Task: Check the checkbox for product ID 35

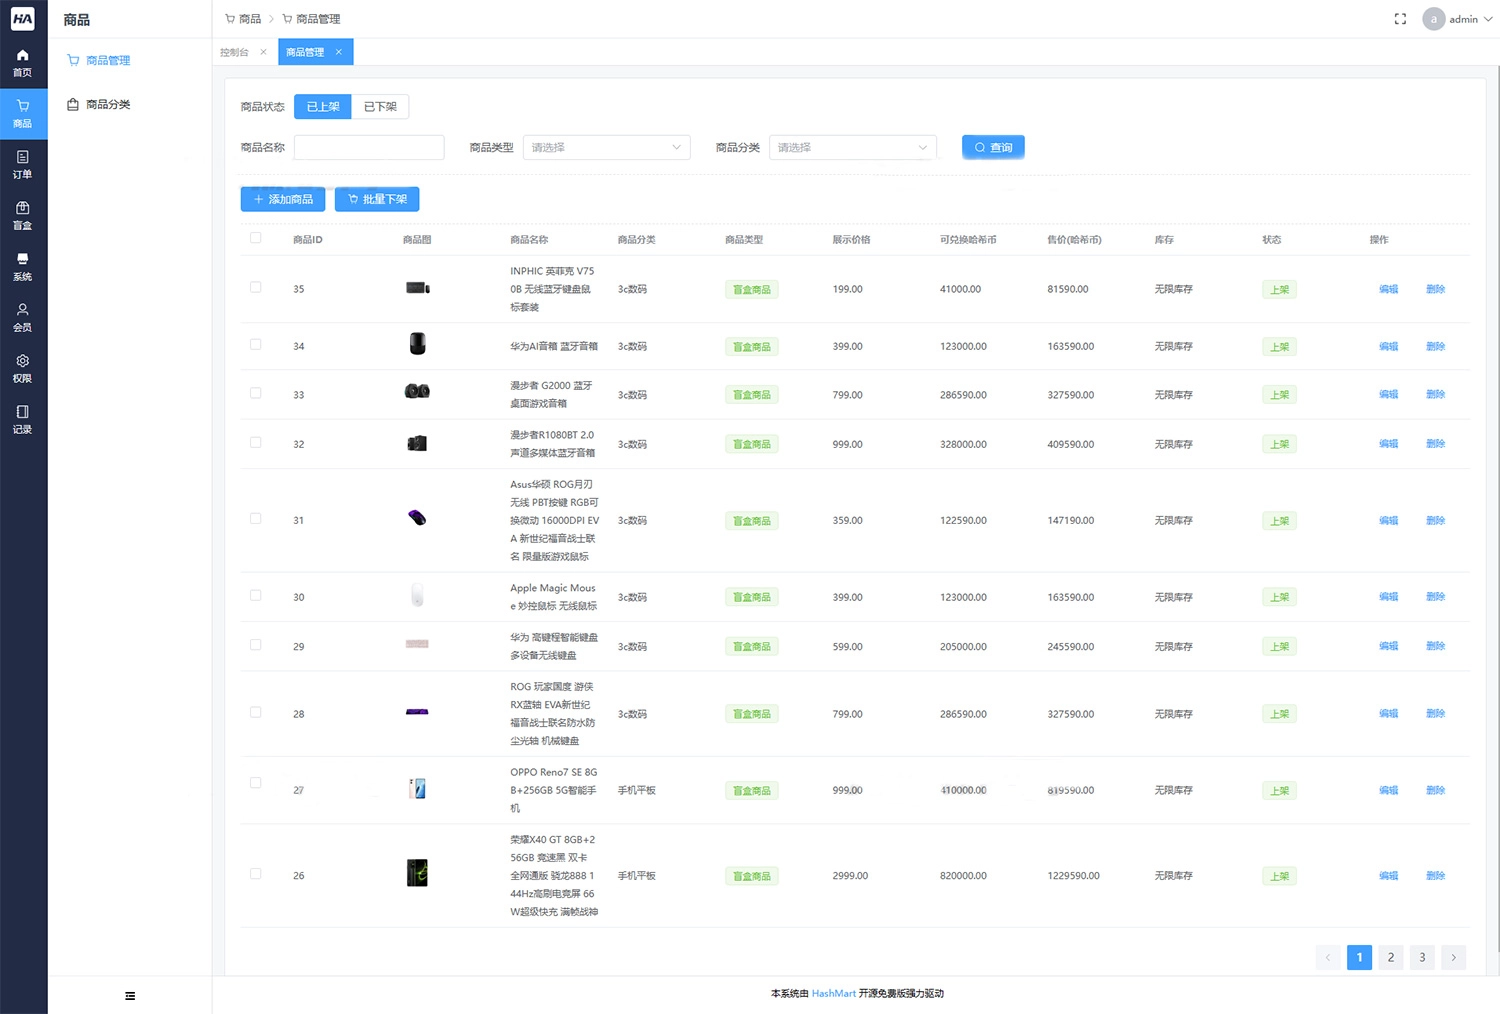Action: click(256, 288)
